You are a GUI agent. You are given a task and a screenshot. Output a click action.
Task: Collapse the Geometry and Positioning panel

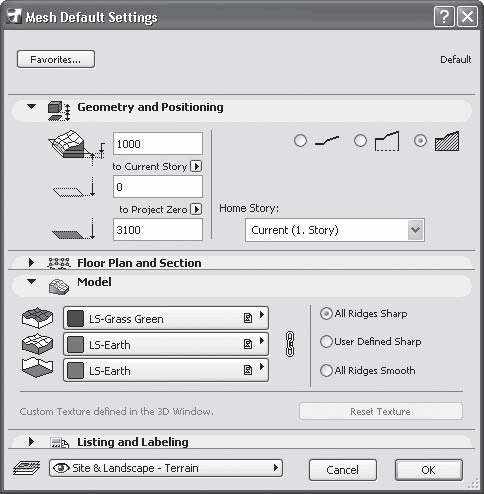(x=31, y=107)
